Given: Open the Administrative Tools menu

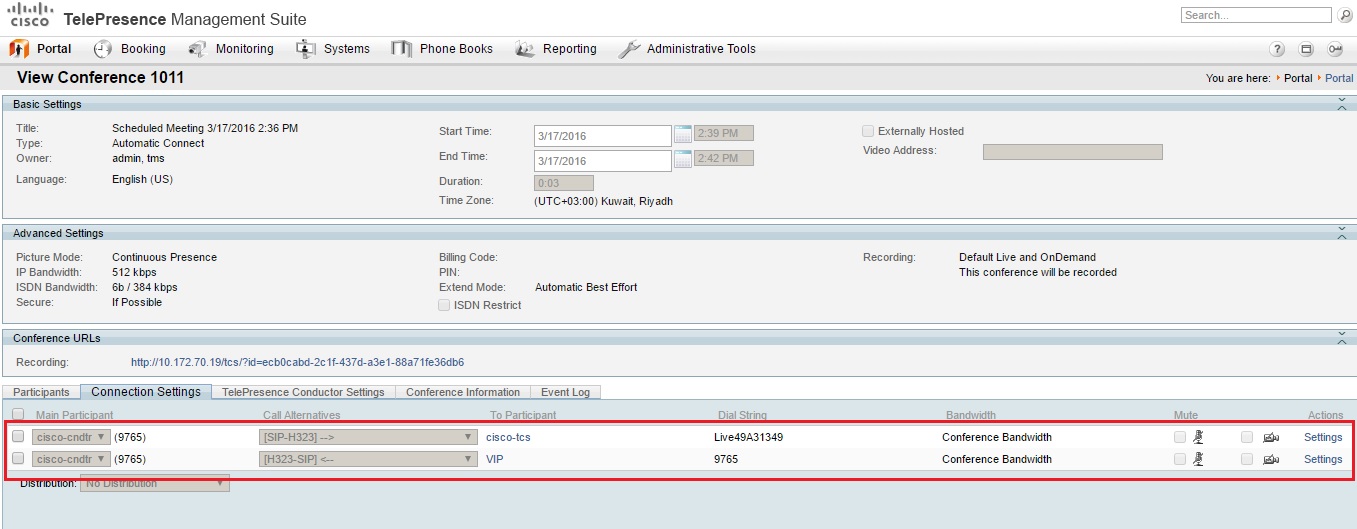Looking at the screenshot, I should pyautogui.click(x=687, y=49).
